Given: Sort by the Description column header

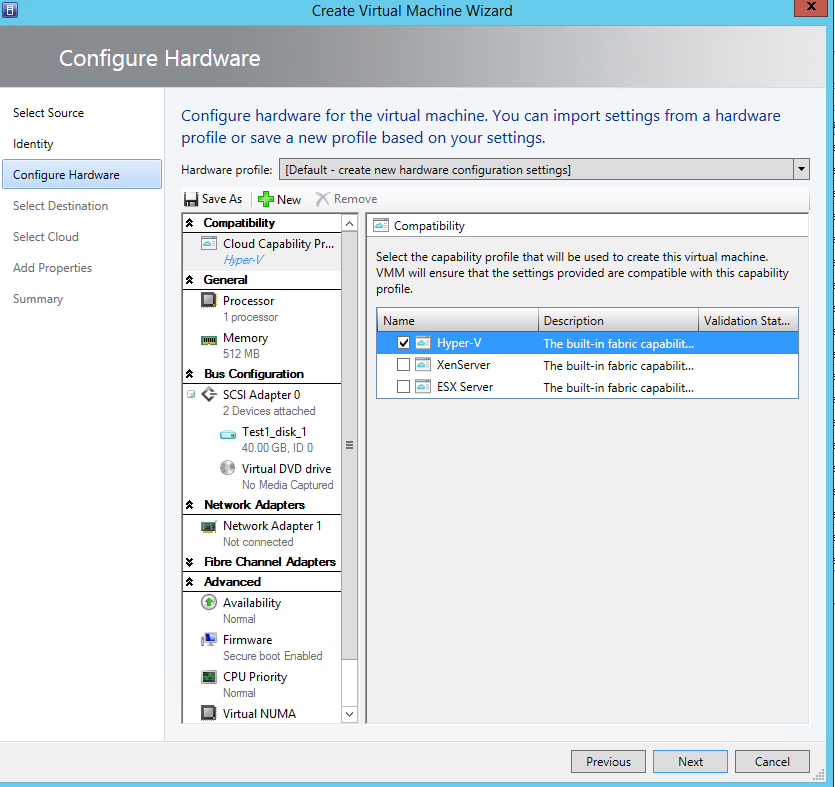Looking at the screenshot, I should pyautogui.click(x=618, y=321).
